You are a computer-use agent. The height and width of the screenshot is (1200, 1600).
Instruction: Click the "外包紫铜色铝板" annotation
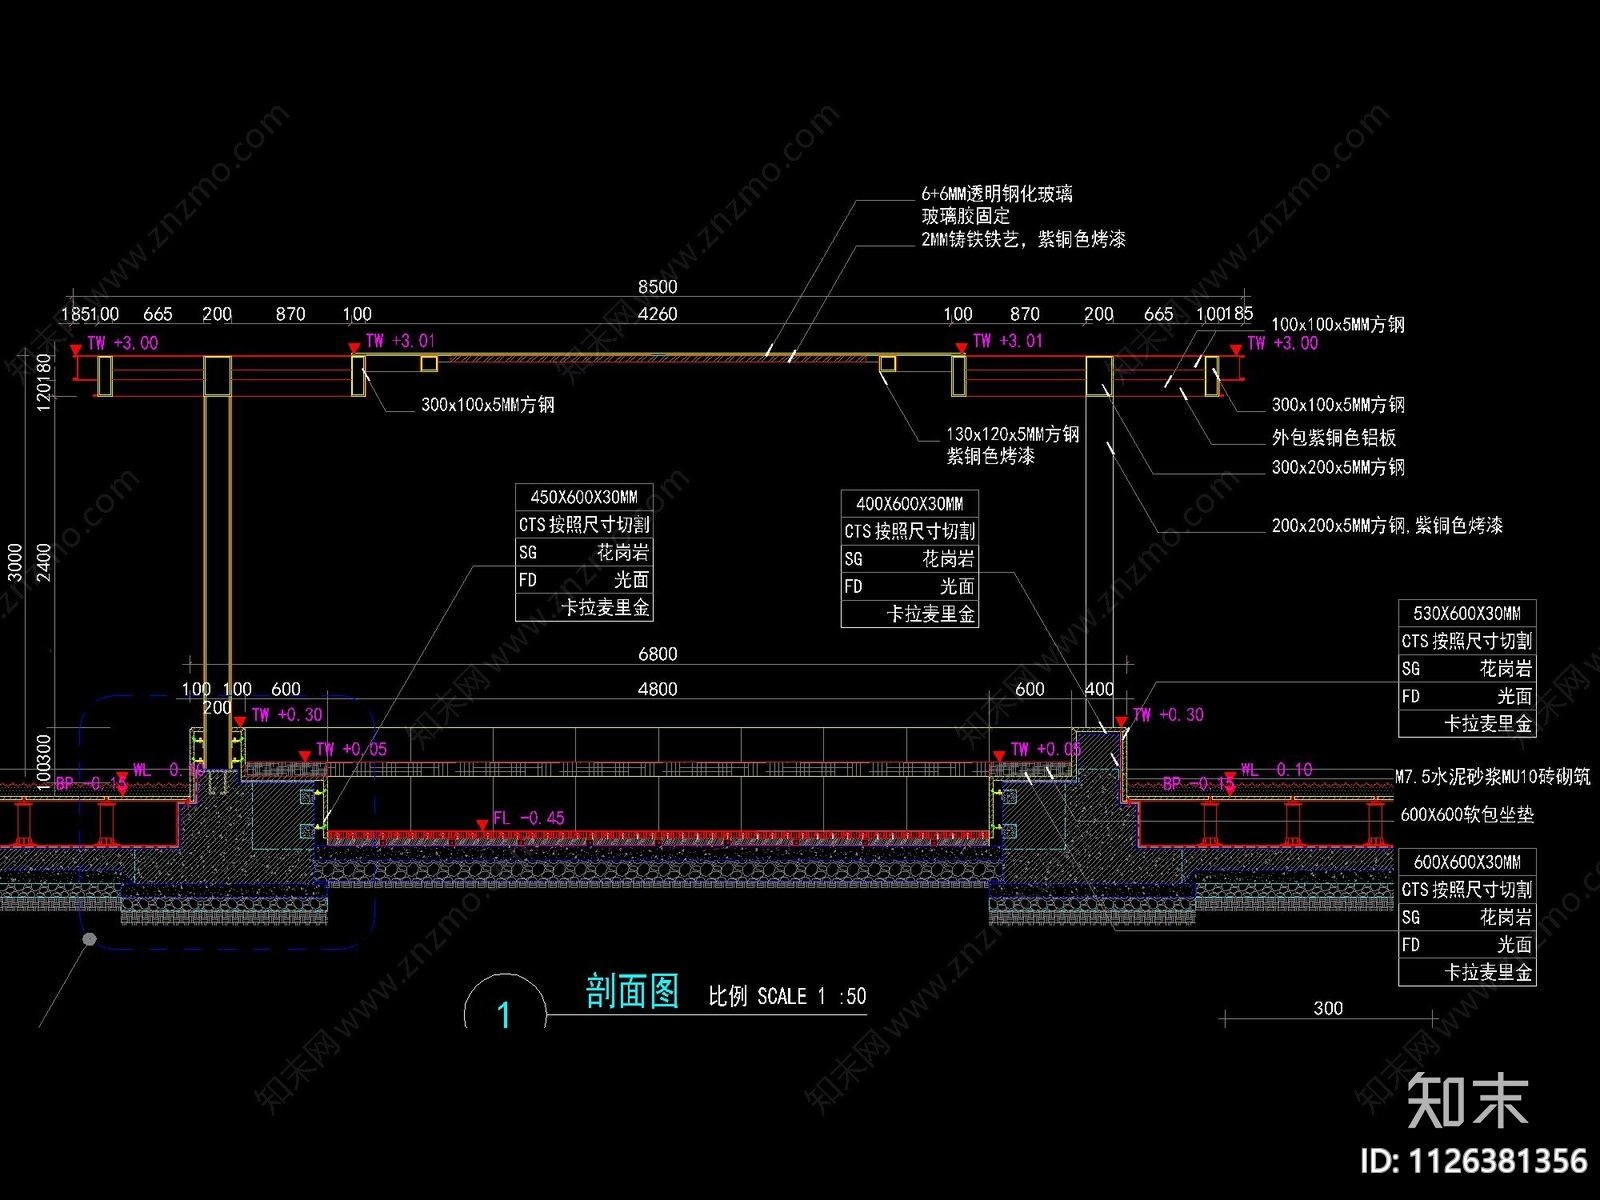[1334, 437]
